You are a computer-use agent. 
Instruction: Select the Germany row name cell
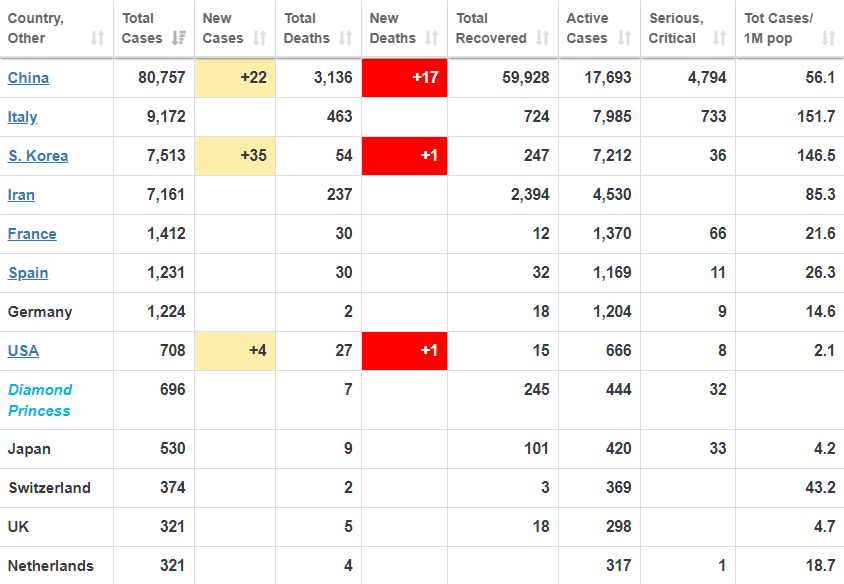[x=40, y=312]
